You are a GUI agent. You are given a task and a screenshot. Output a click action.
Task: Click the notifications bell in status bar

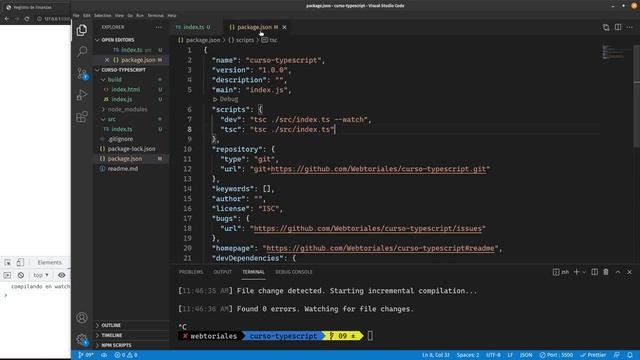pyautogui.click(x=630, y=355)
